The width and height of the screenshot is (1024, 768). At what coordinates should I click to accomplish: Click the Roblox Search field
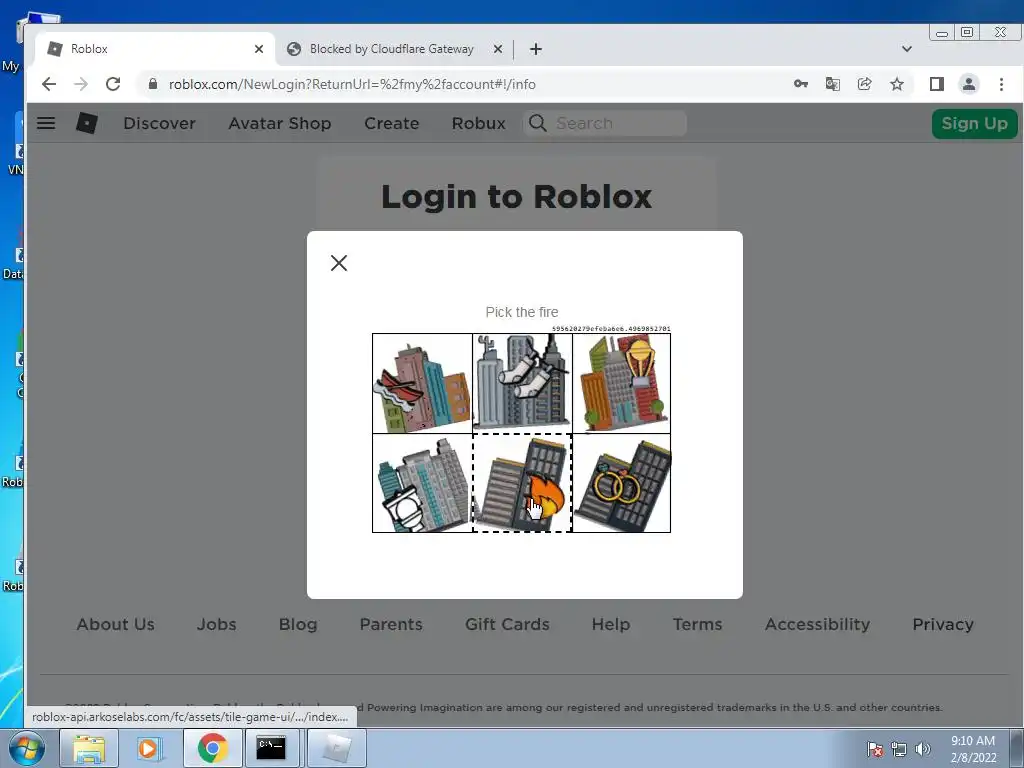click(x=605, y=123)
